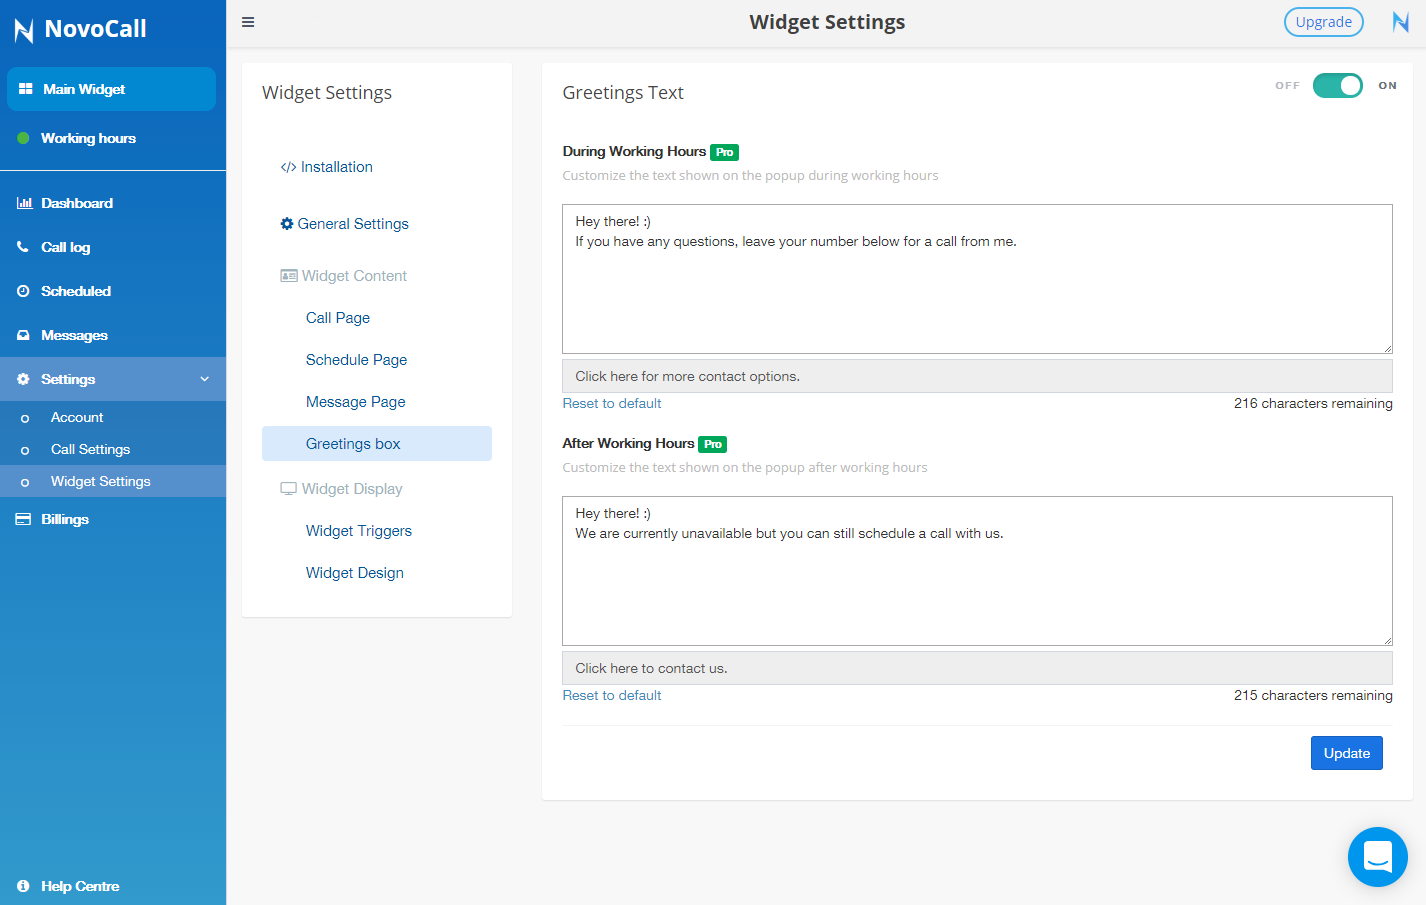
Task: Click the Update button
Action: (x=1346, y=753)
